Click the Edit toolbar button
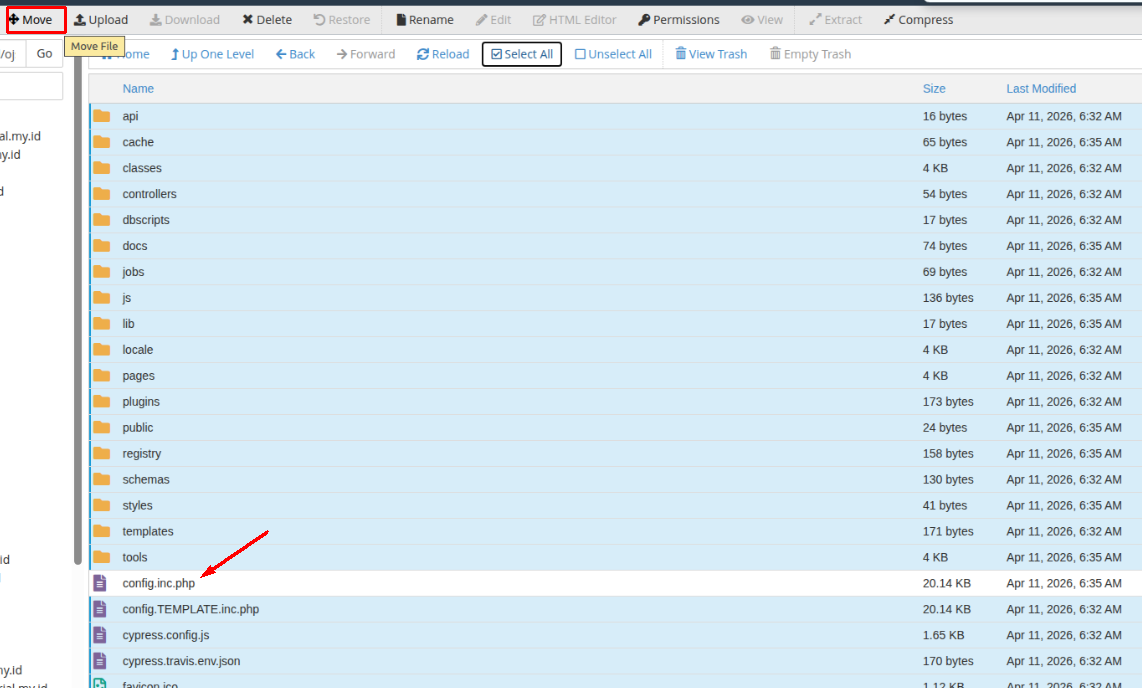This screenshot has height=688, width=1142. tap(494, 20)
